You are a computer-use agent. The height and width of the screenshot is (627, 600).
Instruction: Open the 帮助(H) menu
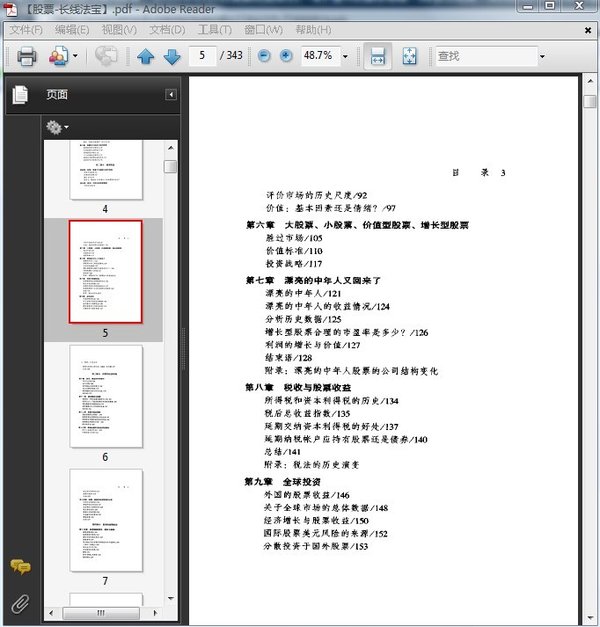click(313, 30)
